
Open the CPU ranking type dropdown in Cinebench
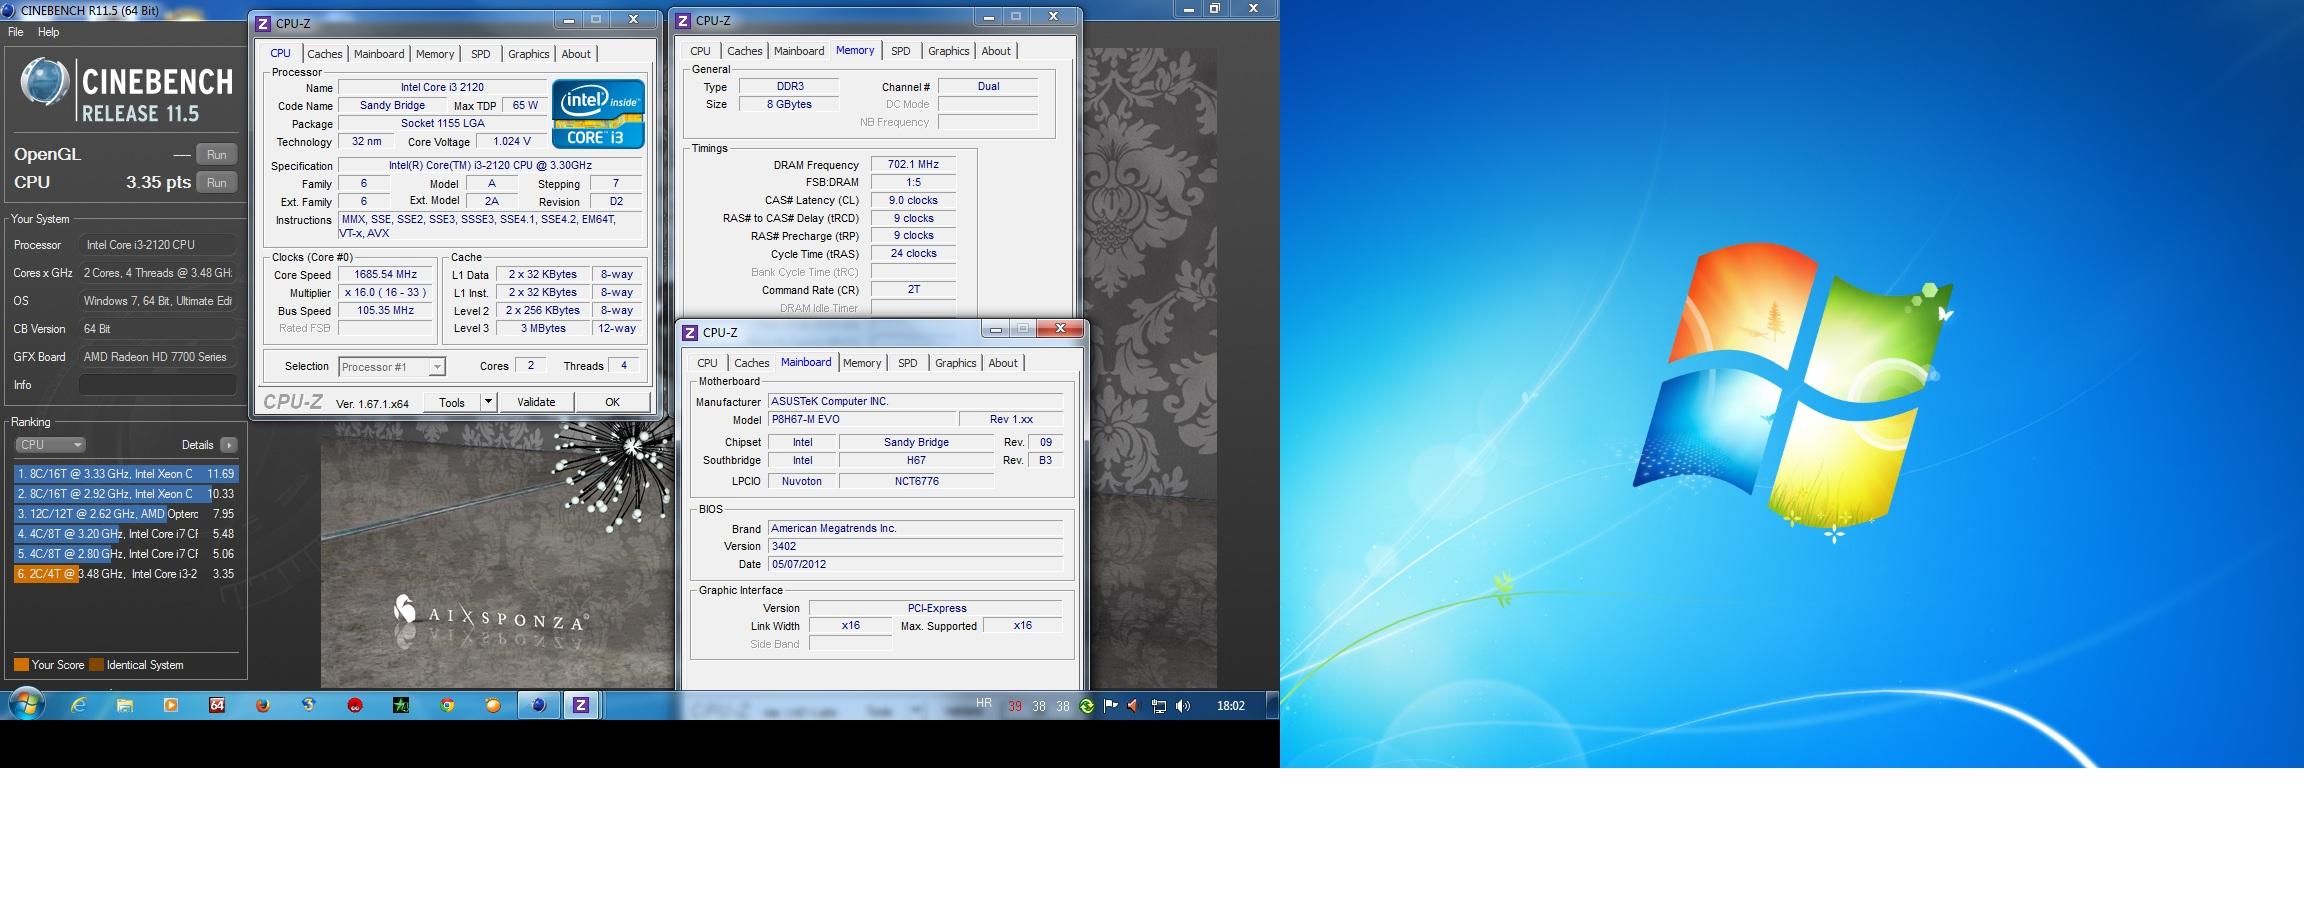[50, 445]
